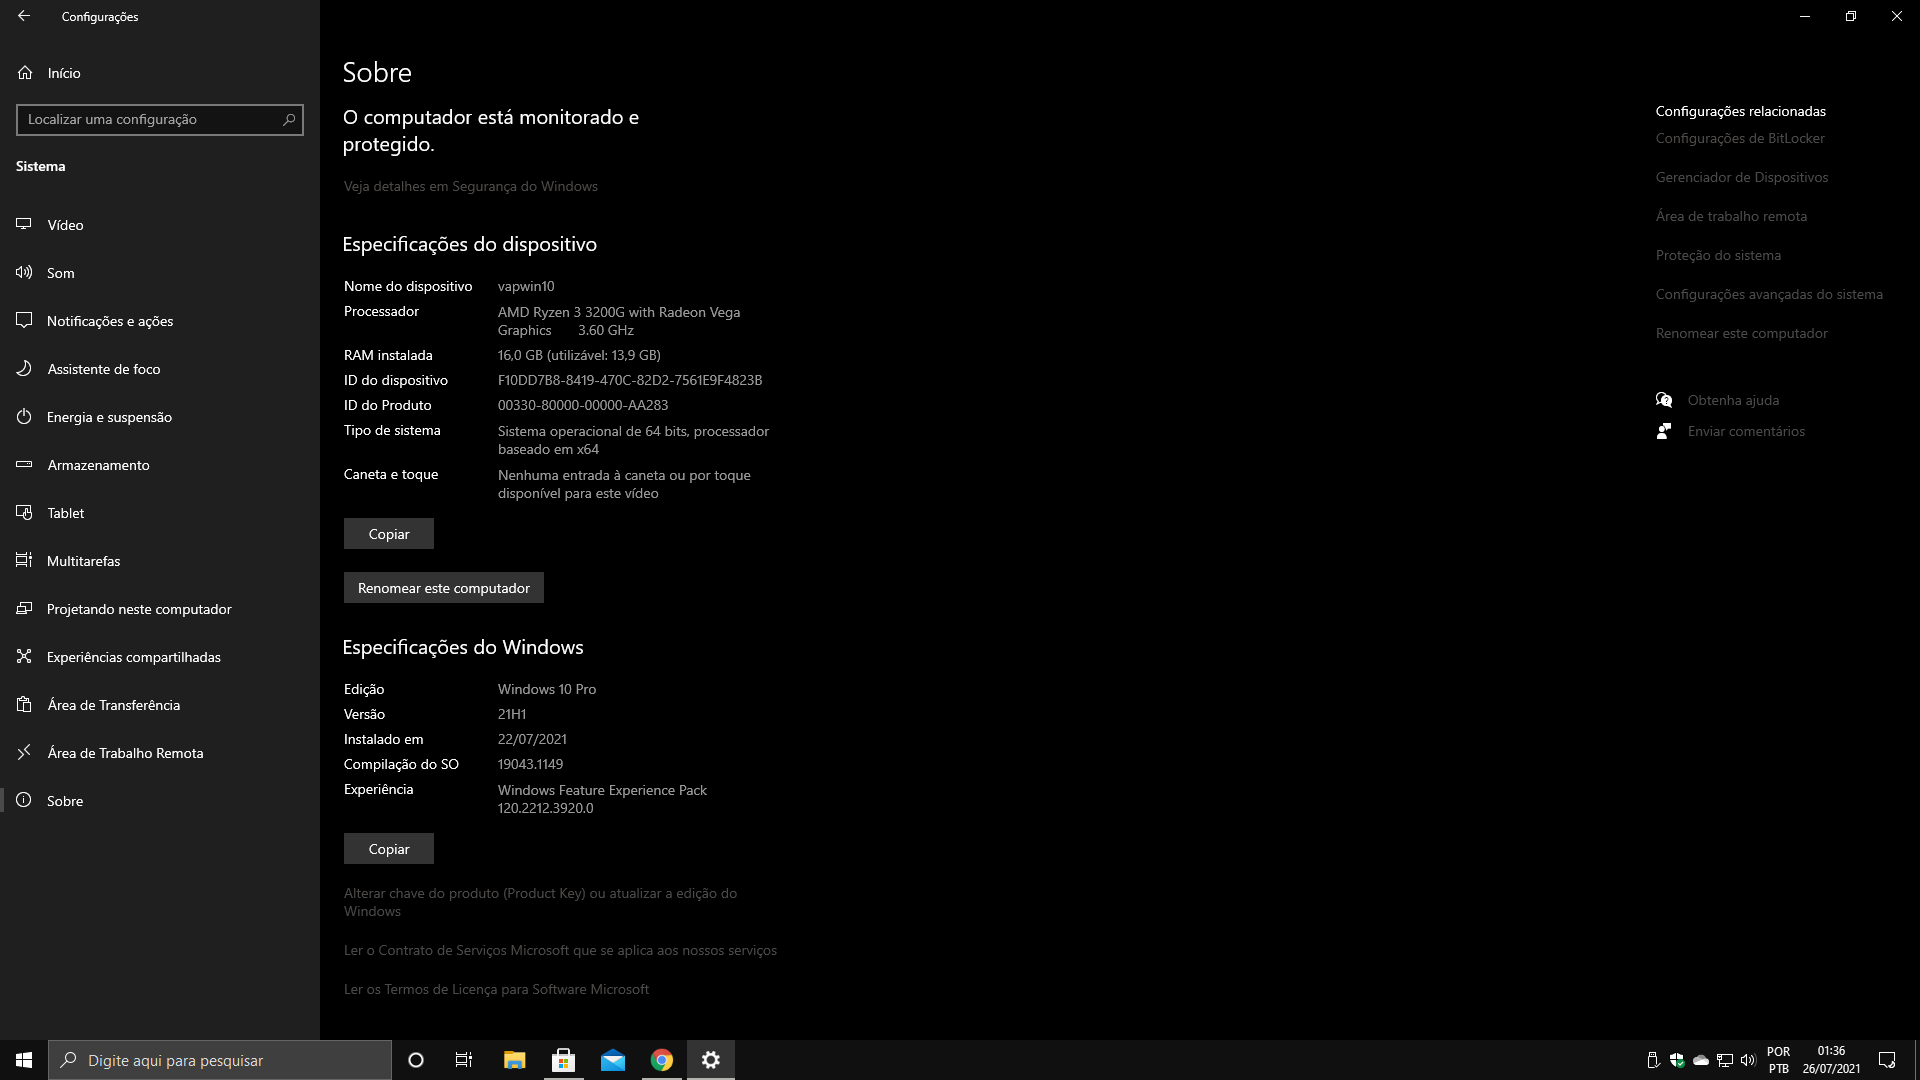
Task: Click the Enviar comentários feedback icon
Action: (1664, 431)
